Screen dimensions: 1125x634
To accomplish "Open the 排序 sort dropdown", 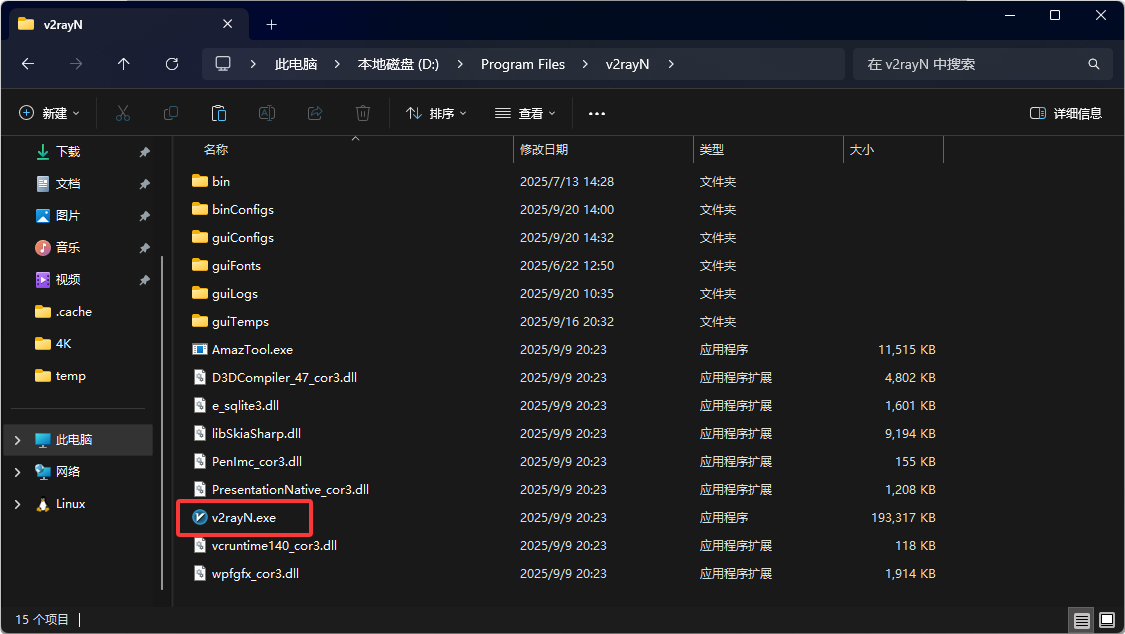I will point(436,114).
